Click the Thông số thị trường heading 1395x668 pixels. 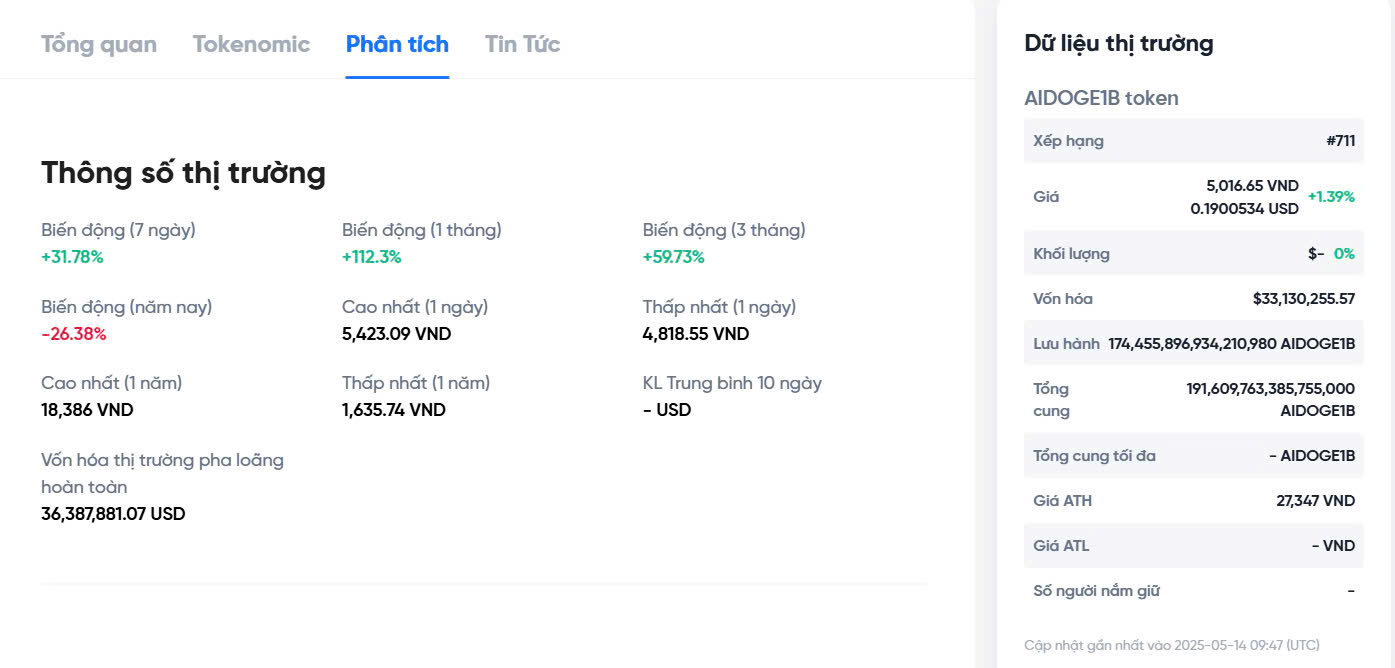coord(181,172)
